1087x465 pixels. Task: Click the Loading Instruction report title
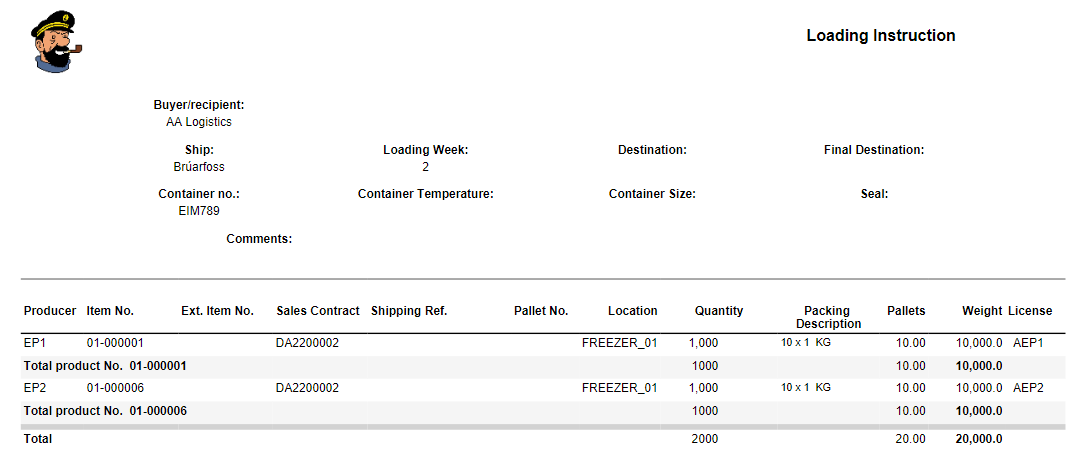[x=880, y=36]
